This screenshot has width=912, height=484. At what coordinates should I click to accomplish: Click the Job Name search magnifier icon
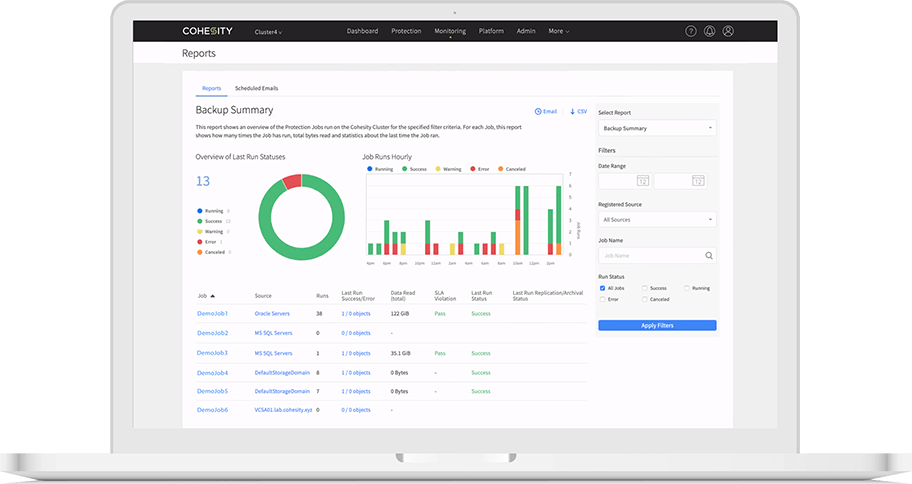click(709, 255)
